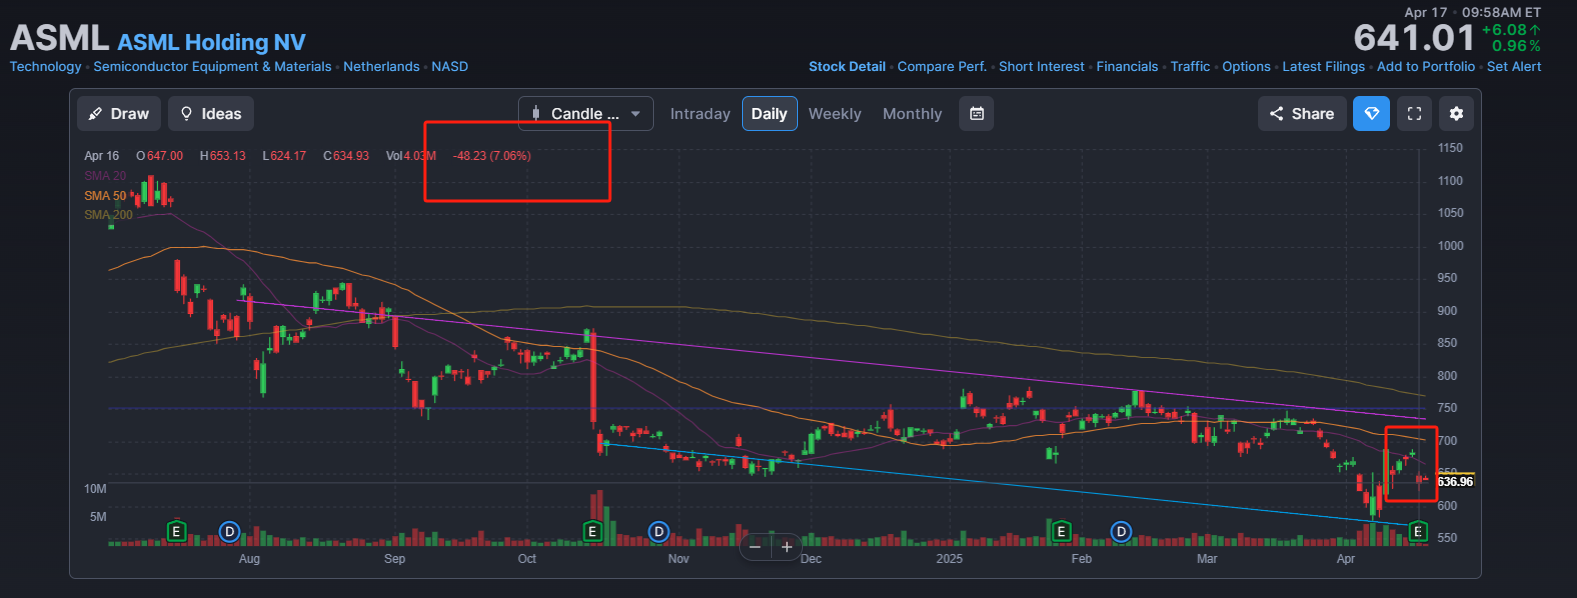The width and height of the screenshot is (1577, 598).
Task: Click the November dividend D marker
Action: click(x=659, y=532)
